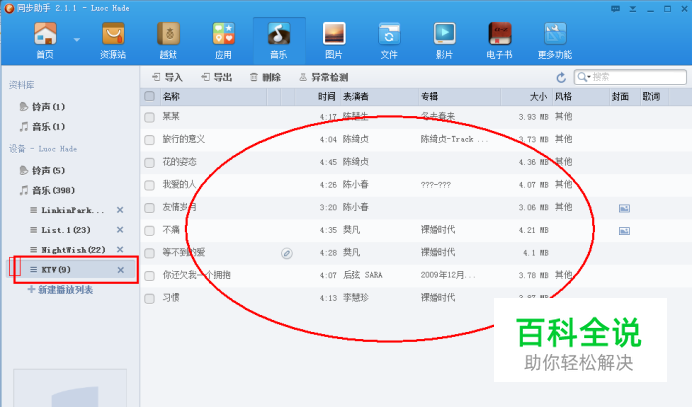
Task: Switch to the 音乐 music tab
Action: coord(278,41)
